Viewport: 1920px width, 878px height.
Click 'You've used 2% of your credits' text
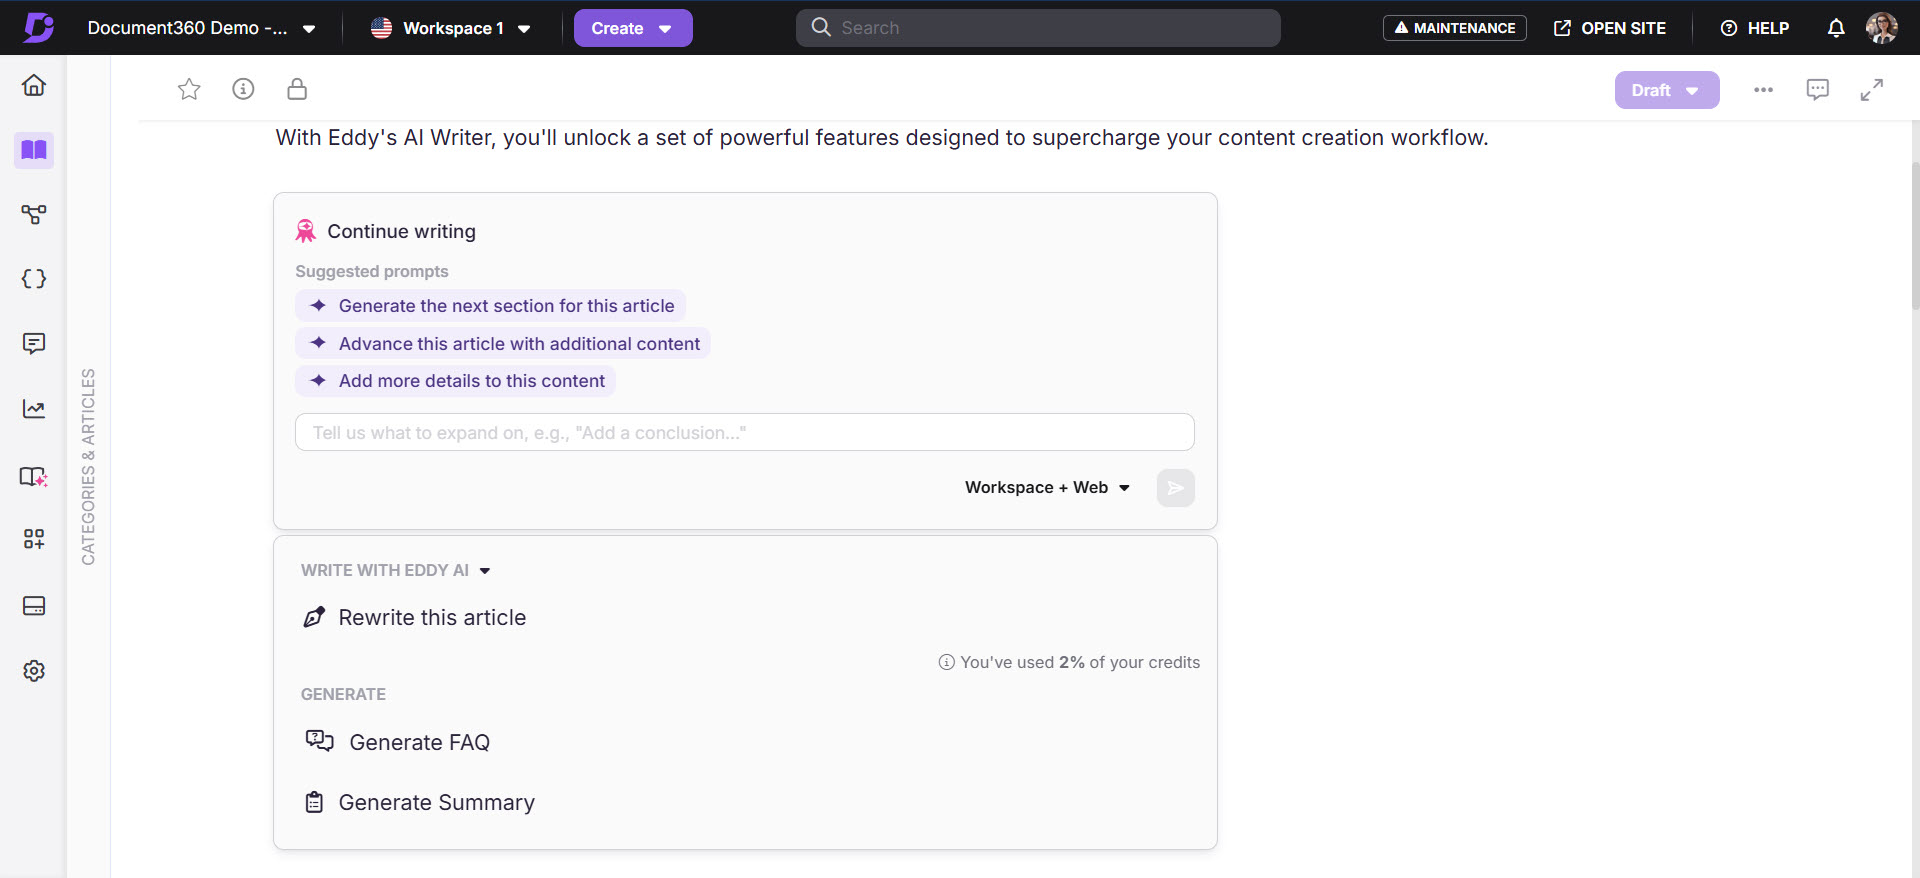[x=1080, y=662]
